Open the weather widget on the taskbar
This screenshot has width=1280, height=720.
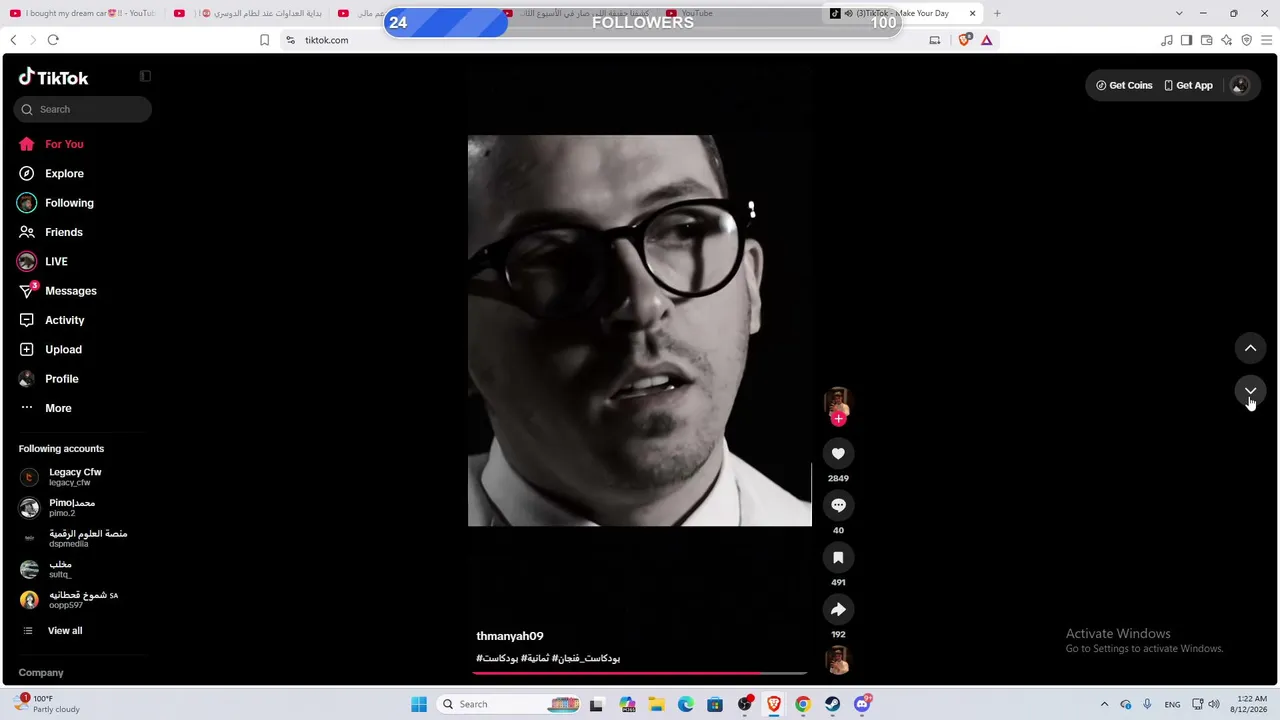pos(45,704)
